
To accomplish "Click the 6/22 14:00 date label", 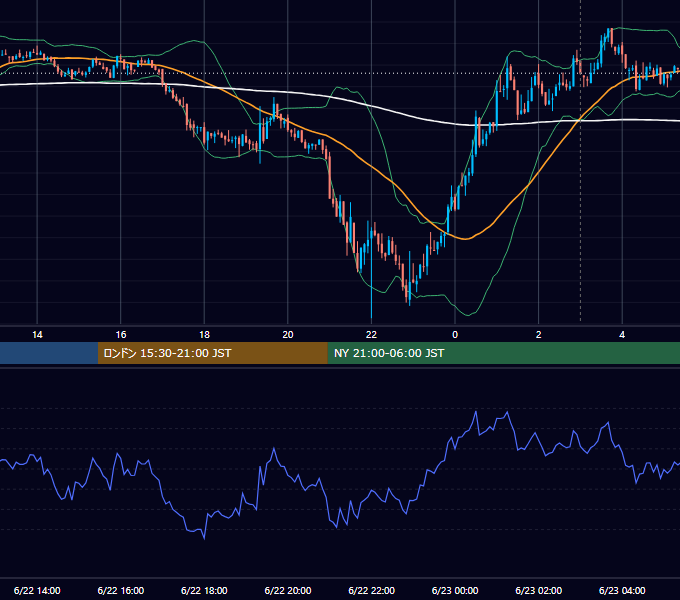I will coord(37,590).
